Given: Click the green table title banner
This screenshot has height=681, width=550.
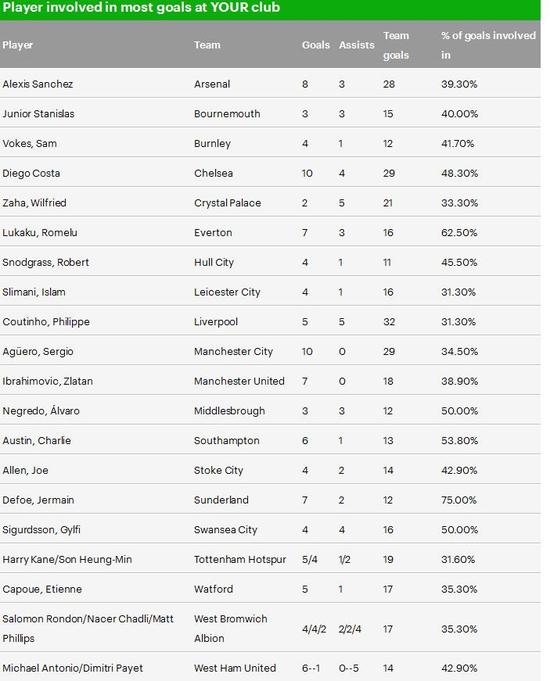Looking at the screenshot, I should pyautogui.click(x=270, y=9).
